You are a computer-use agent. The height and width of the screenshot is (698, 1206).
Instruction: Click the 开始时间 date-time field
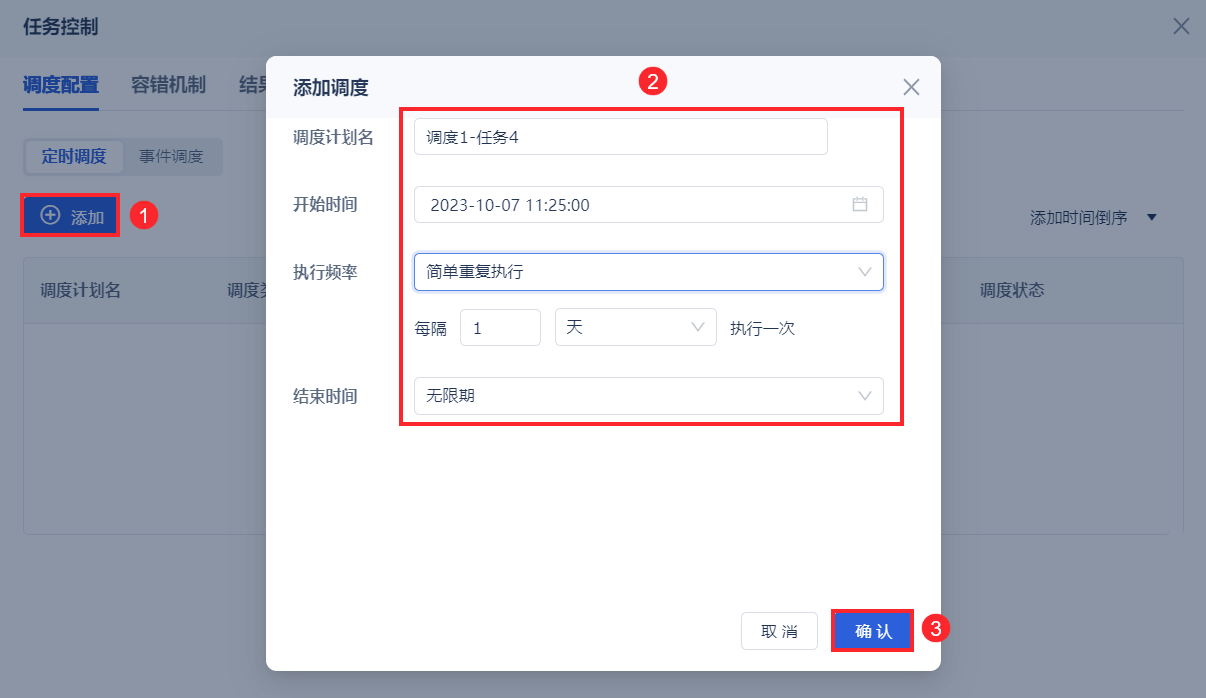click(649, 204)
